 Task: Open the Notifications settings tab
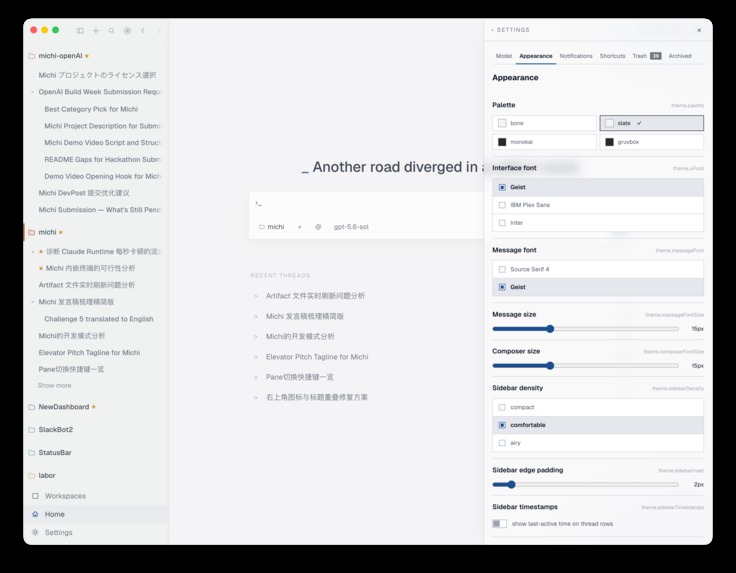576,56
